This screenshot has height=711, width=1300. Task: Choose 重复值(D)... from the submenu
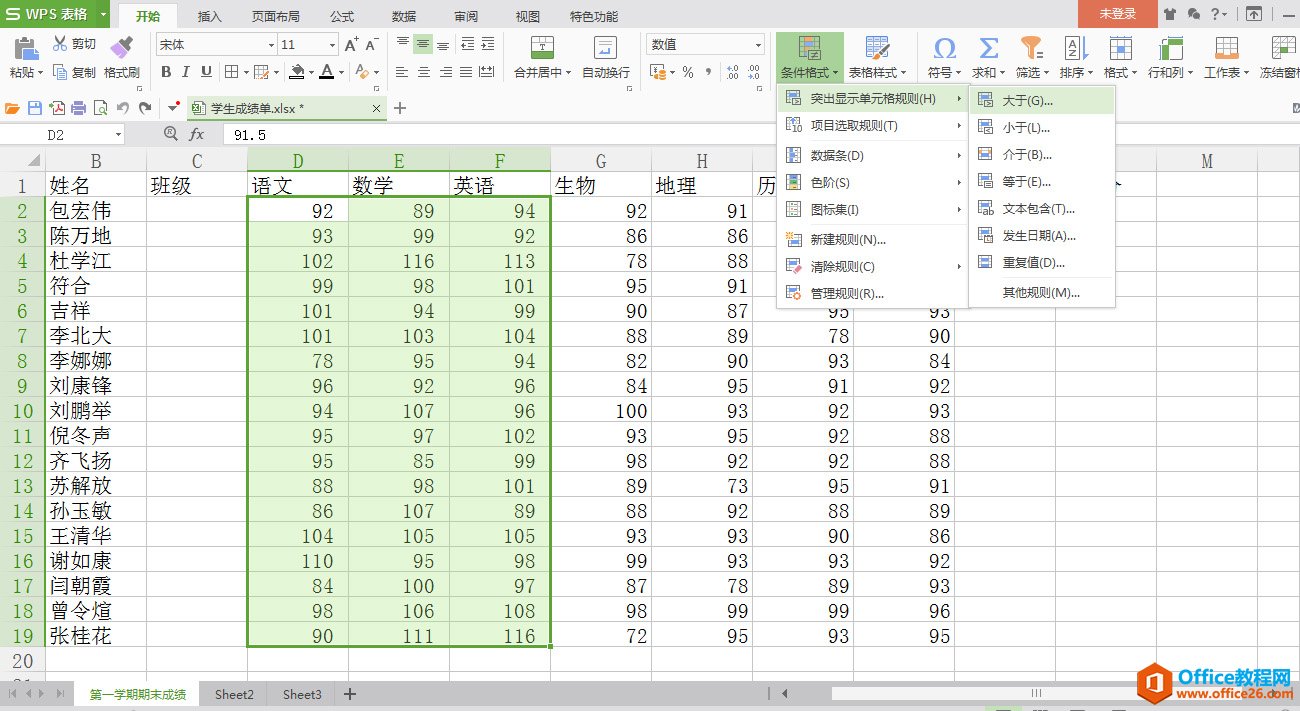tap(1042, 262)
